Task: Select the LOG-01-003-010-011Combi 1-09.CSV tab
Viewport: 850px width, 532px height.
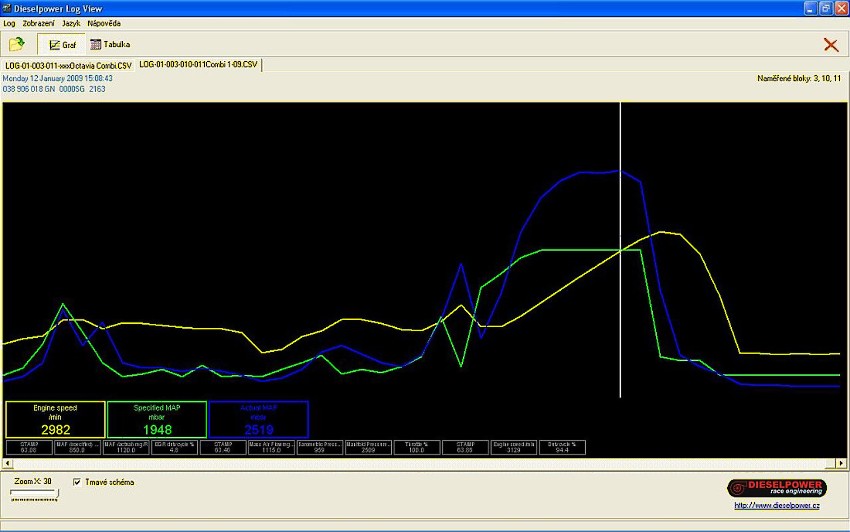Action: pos(198,65)
